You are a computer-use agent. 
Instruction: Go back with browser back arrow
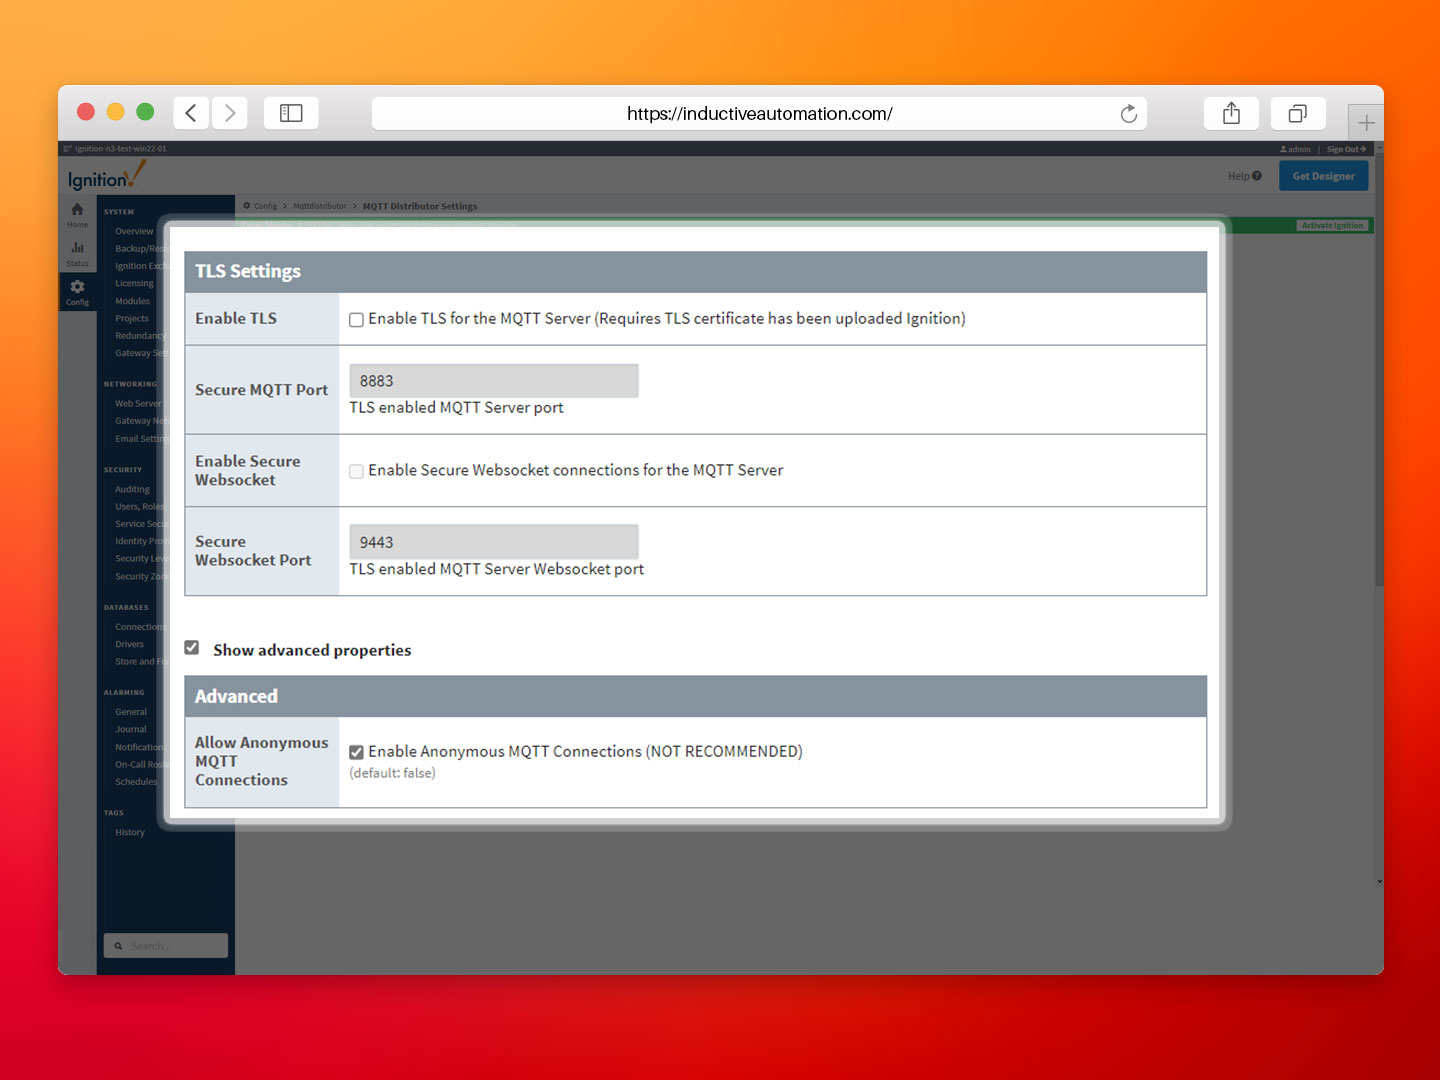click(x=191, y=113)
